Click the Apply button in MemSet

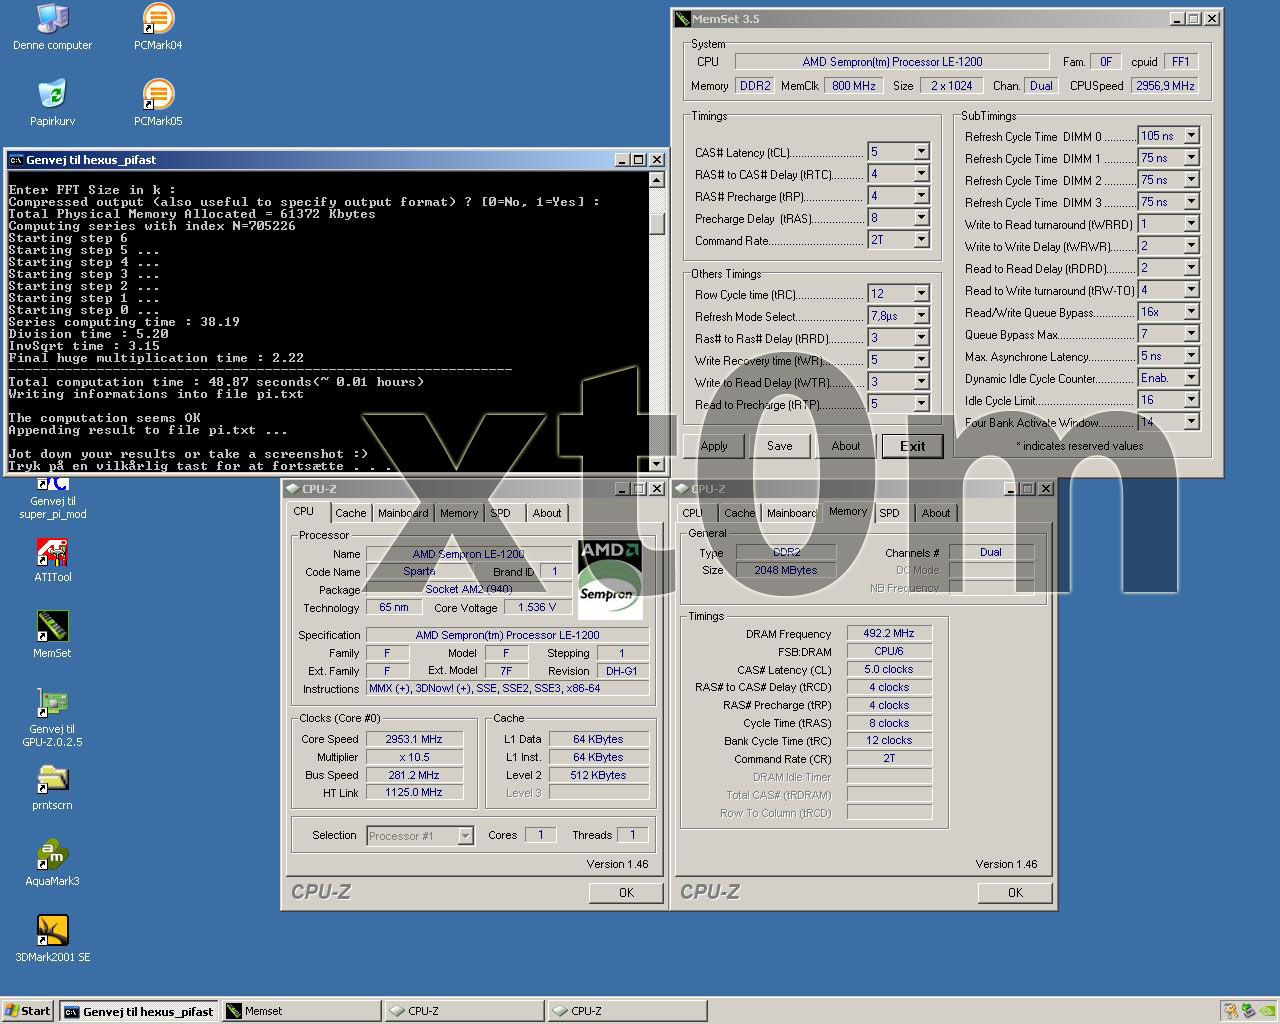tap(714, 446)
